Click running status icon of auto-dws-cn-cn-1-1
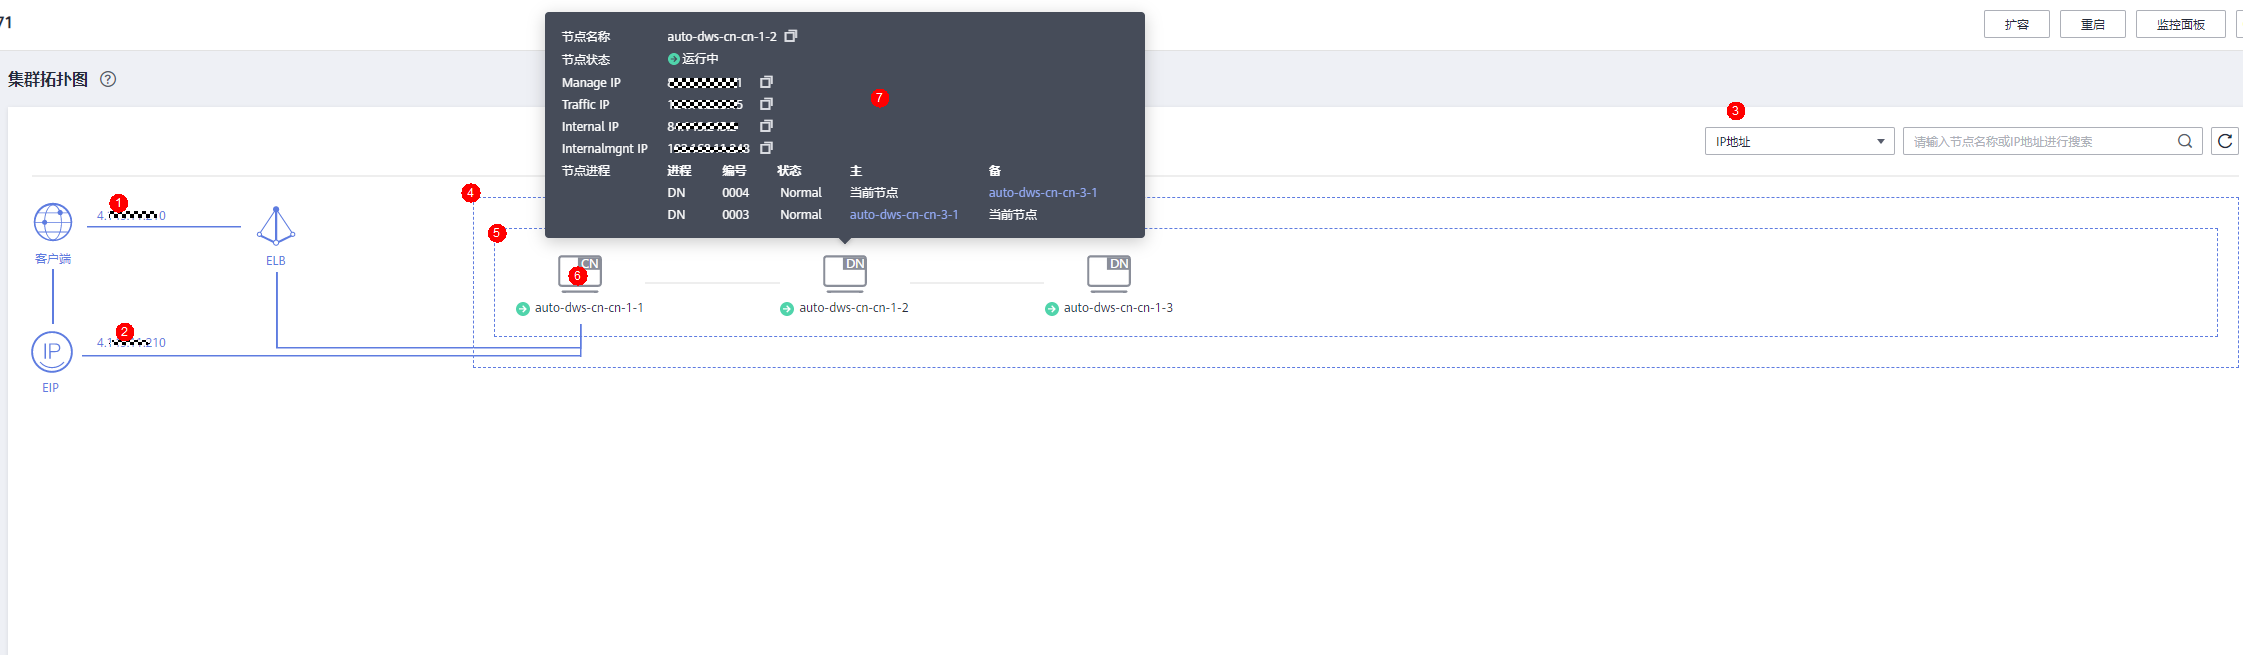Screen dimensions: 2243x655 click(x=523, y=309)
